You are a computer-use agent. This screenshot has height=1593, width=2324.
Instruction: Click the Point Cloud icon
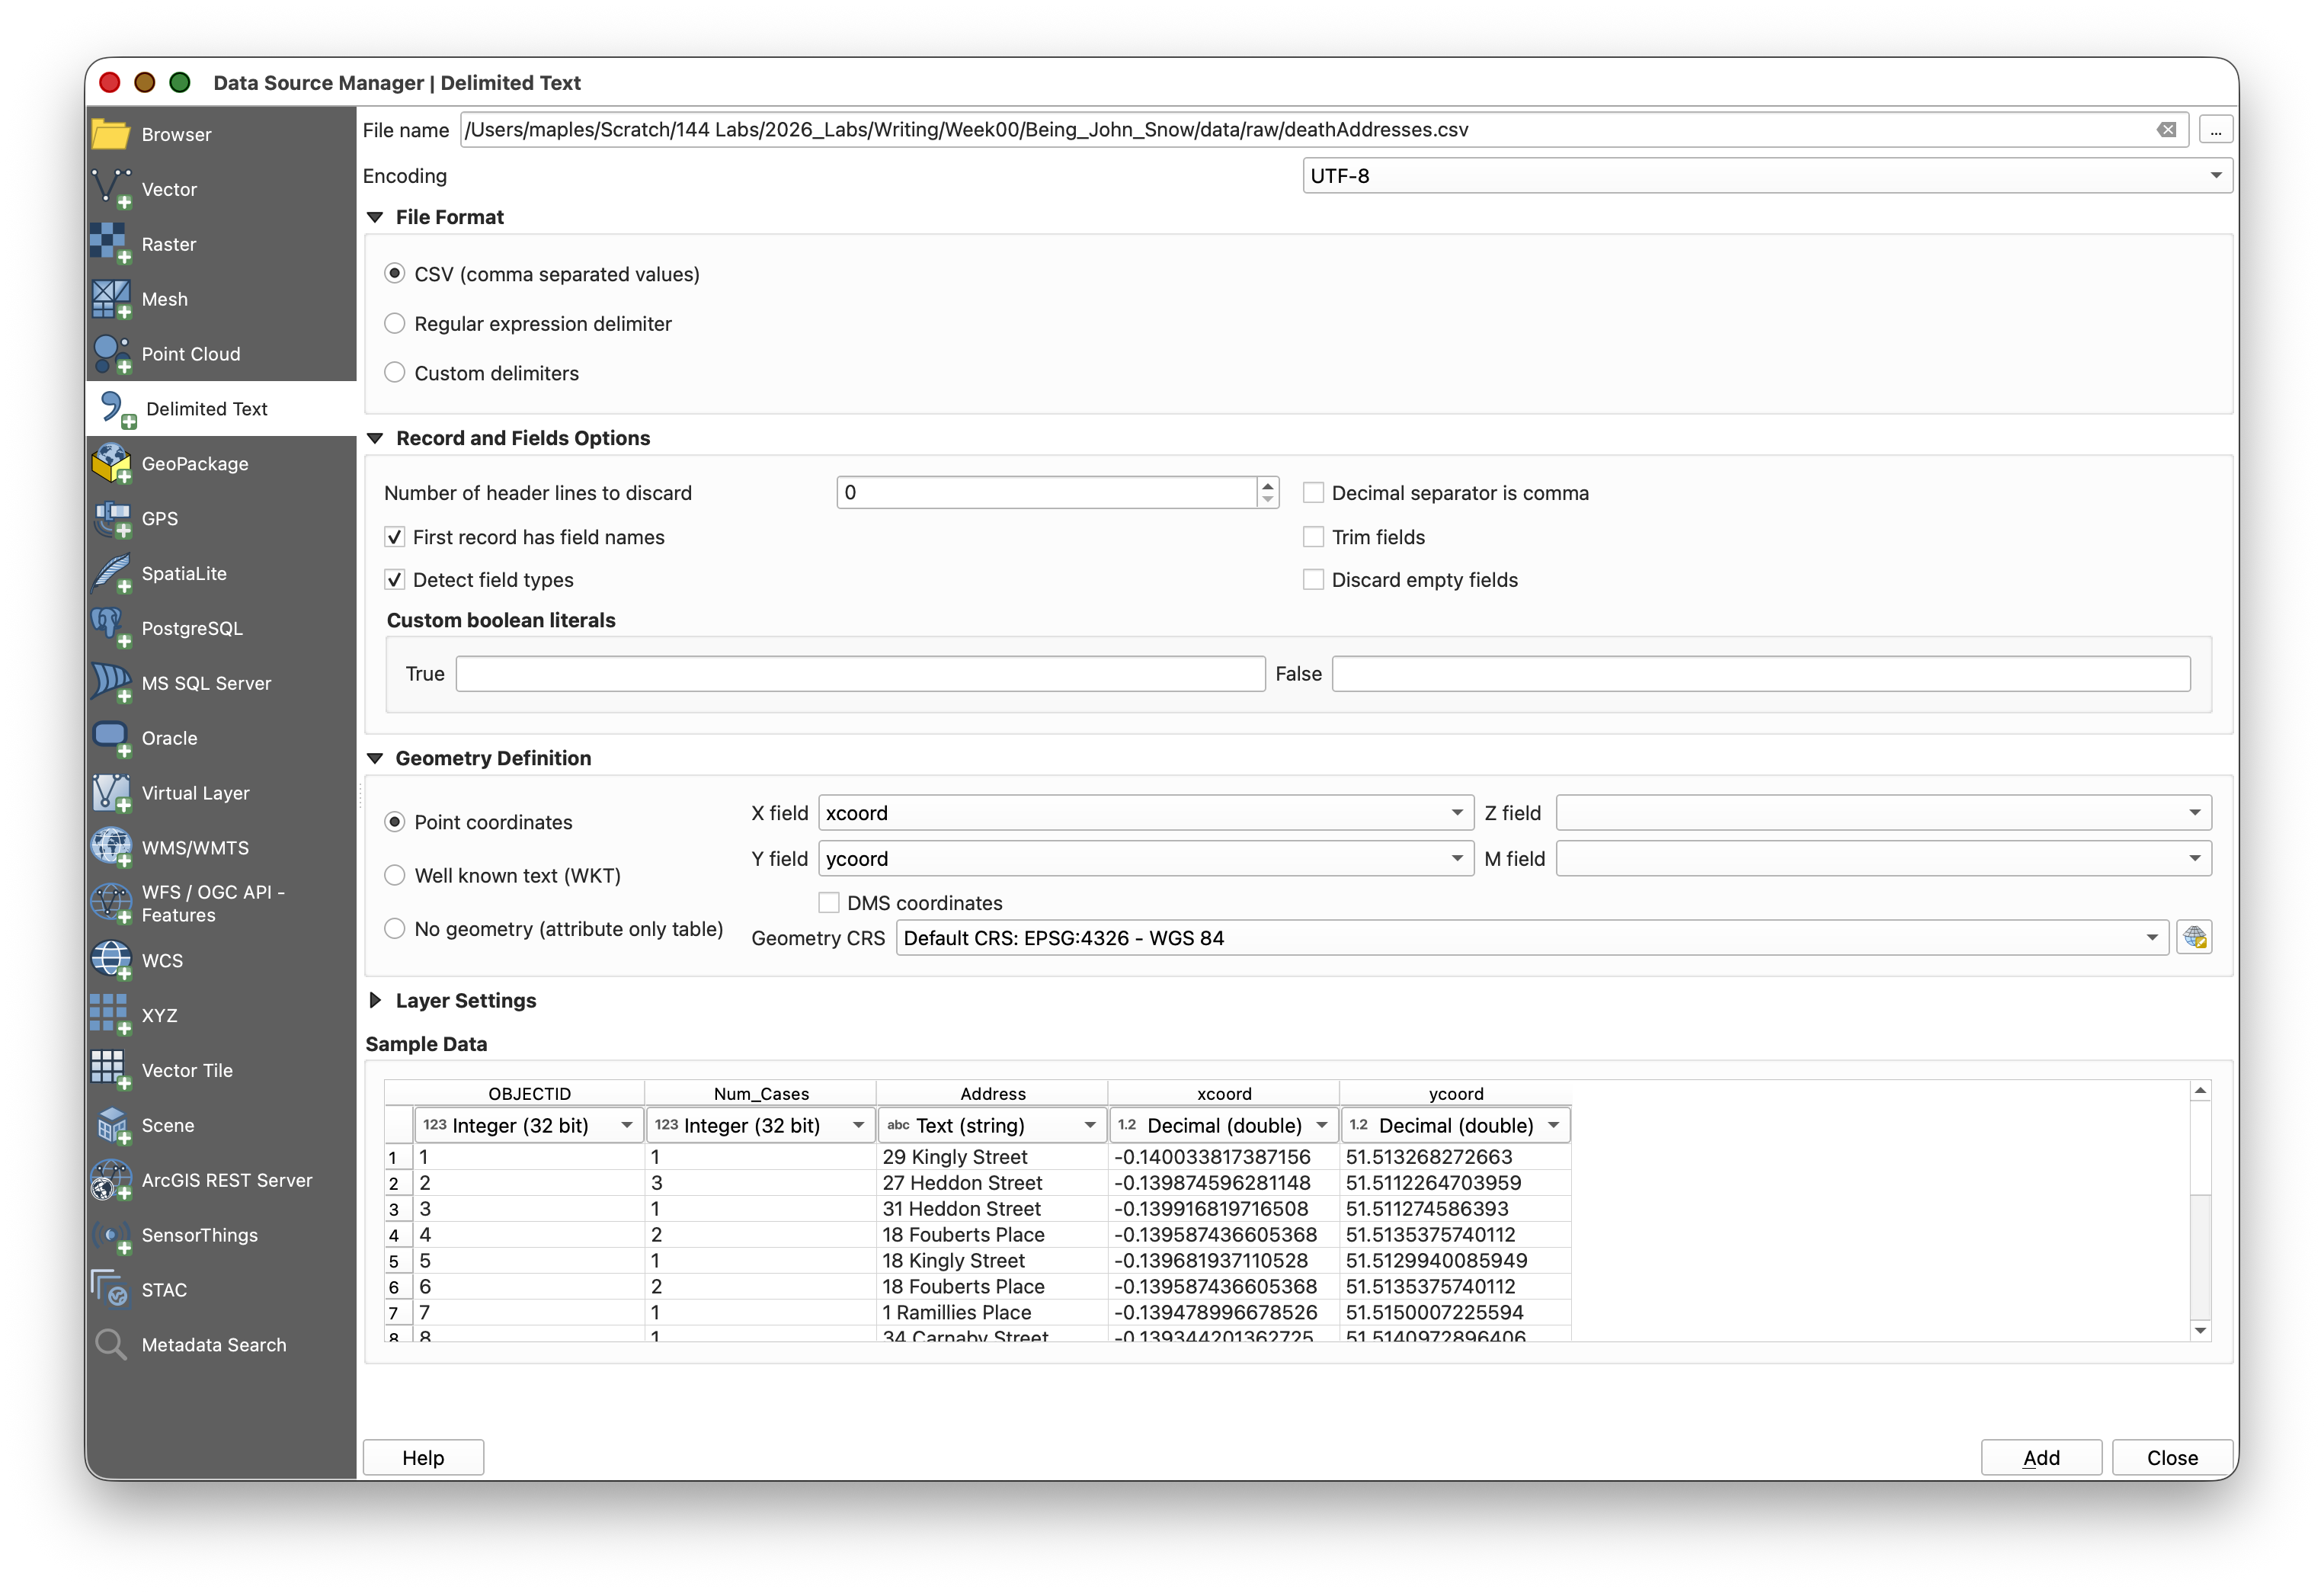pos(111,354)
